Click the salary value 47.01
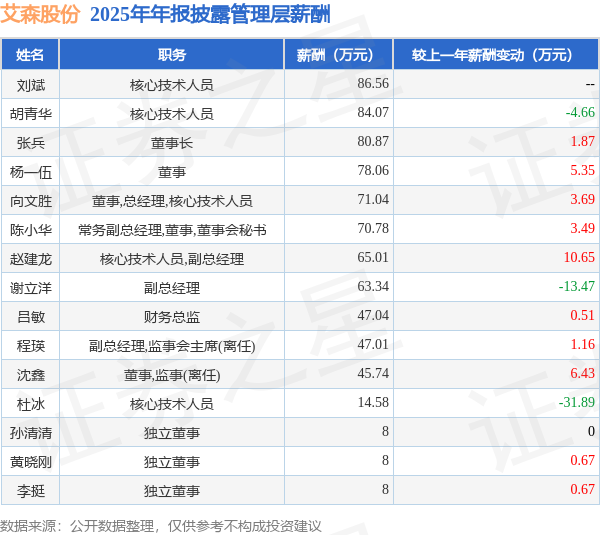This screenshot has width=600, height=535. (x=373, y=344)
